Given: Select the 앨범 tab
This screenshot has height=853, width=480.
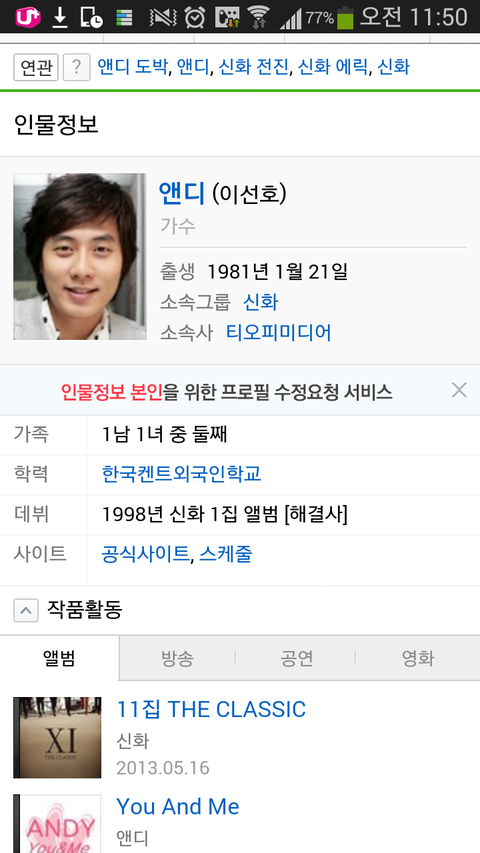Looking at the screenshot, I should (59, 658).
